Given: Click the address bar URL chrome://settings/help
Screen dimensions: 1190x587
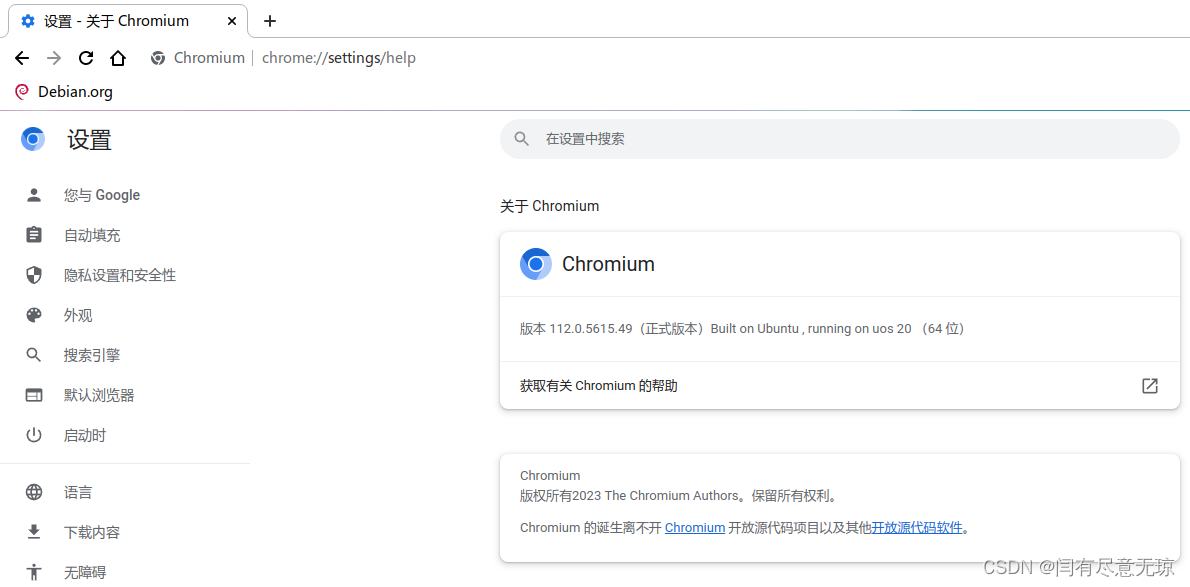Looking at the screenshot, I should pyautogui.click(x=338, y=58).
